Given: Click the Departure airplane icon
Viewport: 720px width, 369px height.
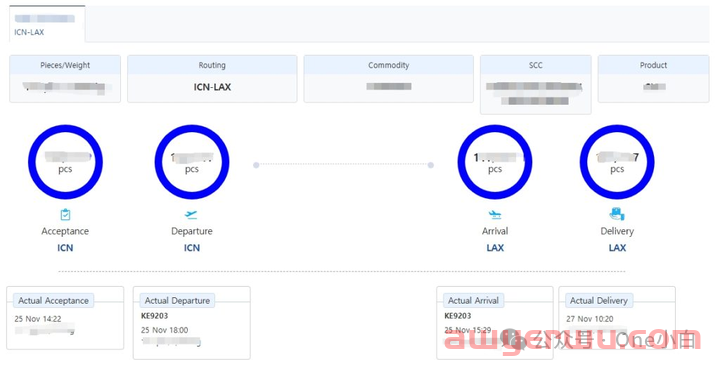Looking at the screenshot, I should (191, 214).
